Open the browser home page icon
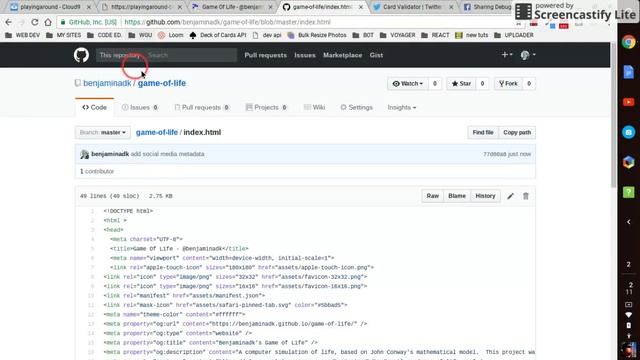This screenshot has height=360, width=640. [48, 22]
